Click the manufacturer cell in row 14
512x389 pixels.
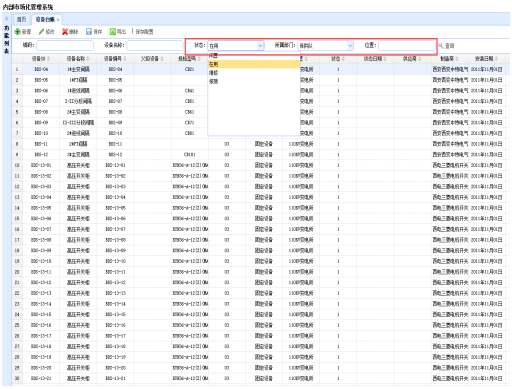click(x=450, y=208)
